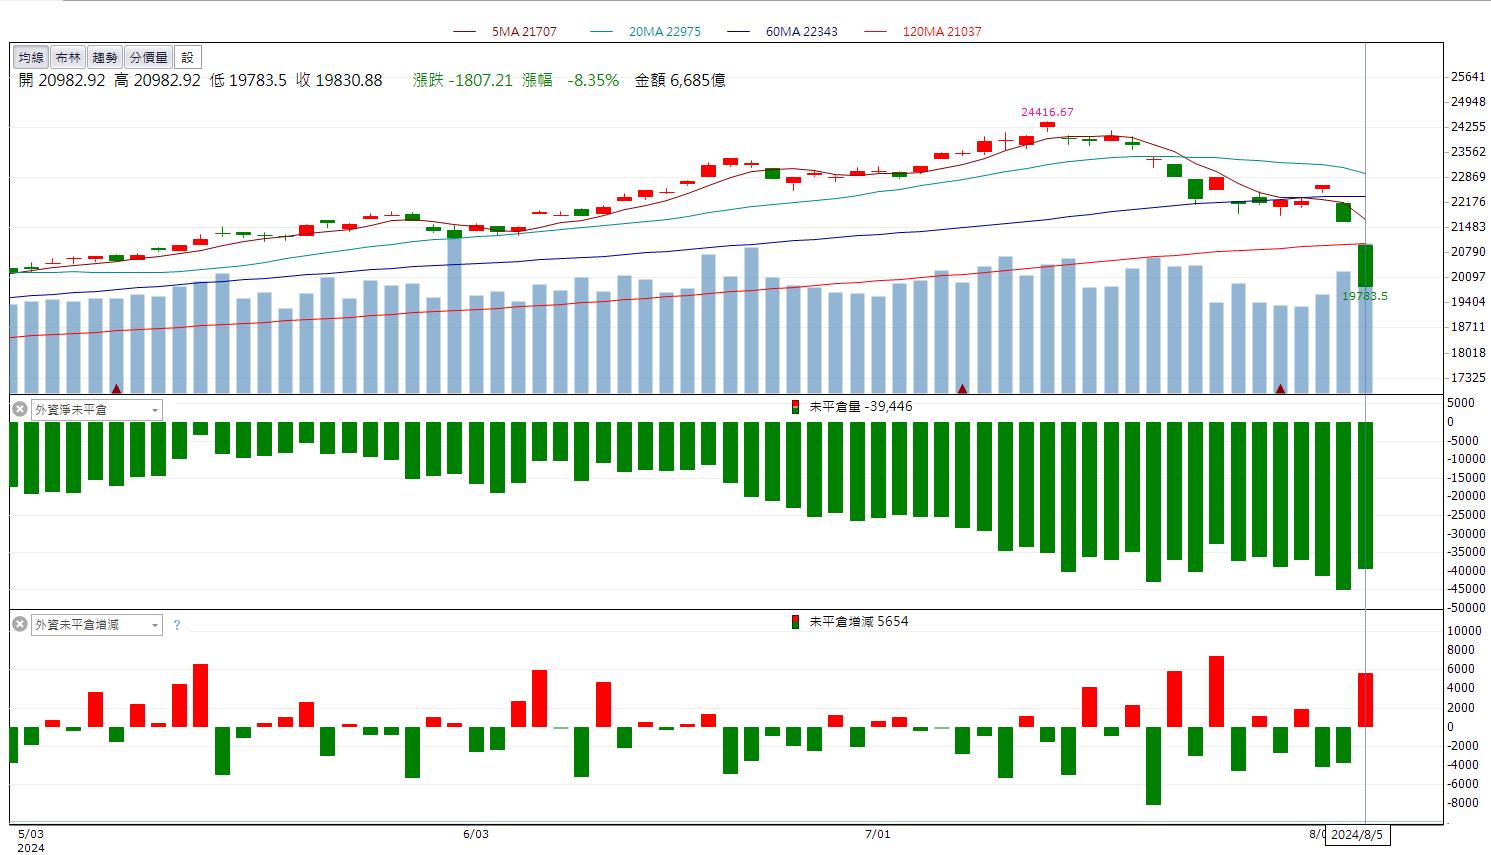Click the dark red triangle marker near August
1491x855 pixels.
(1279, 388)
